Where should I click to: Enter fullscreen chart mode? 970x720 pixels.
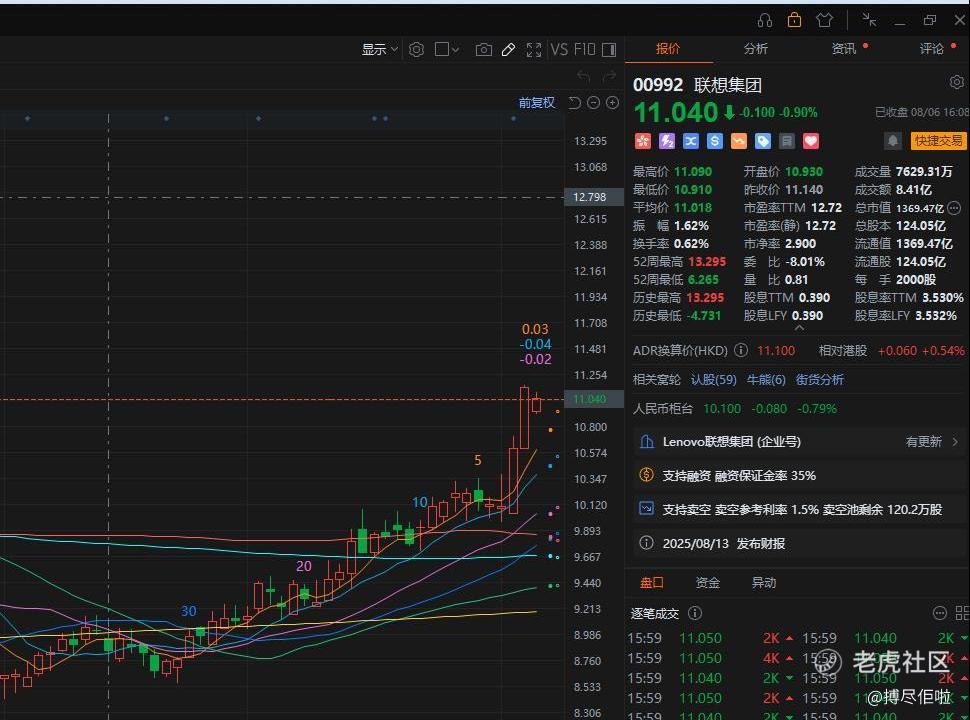pyautogui.click(x=533, y=49)
